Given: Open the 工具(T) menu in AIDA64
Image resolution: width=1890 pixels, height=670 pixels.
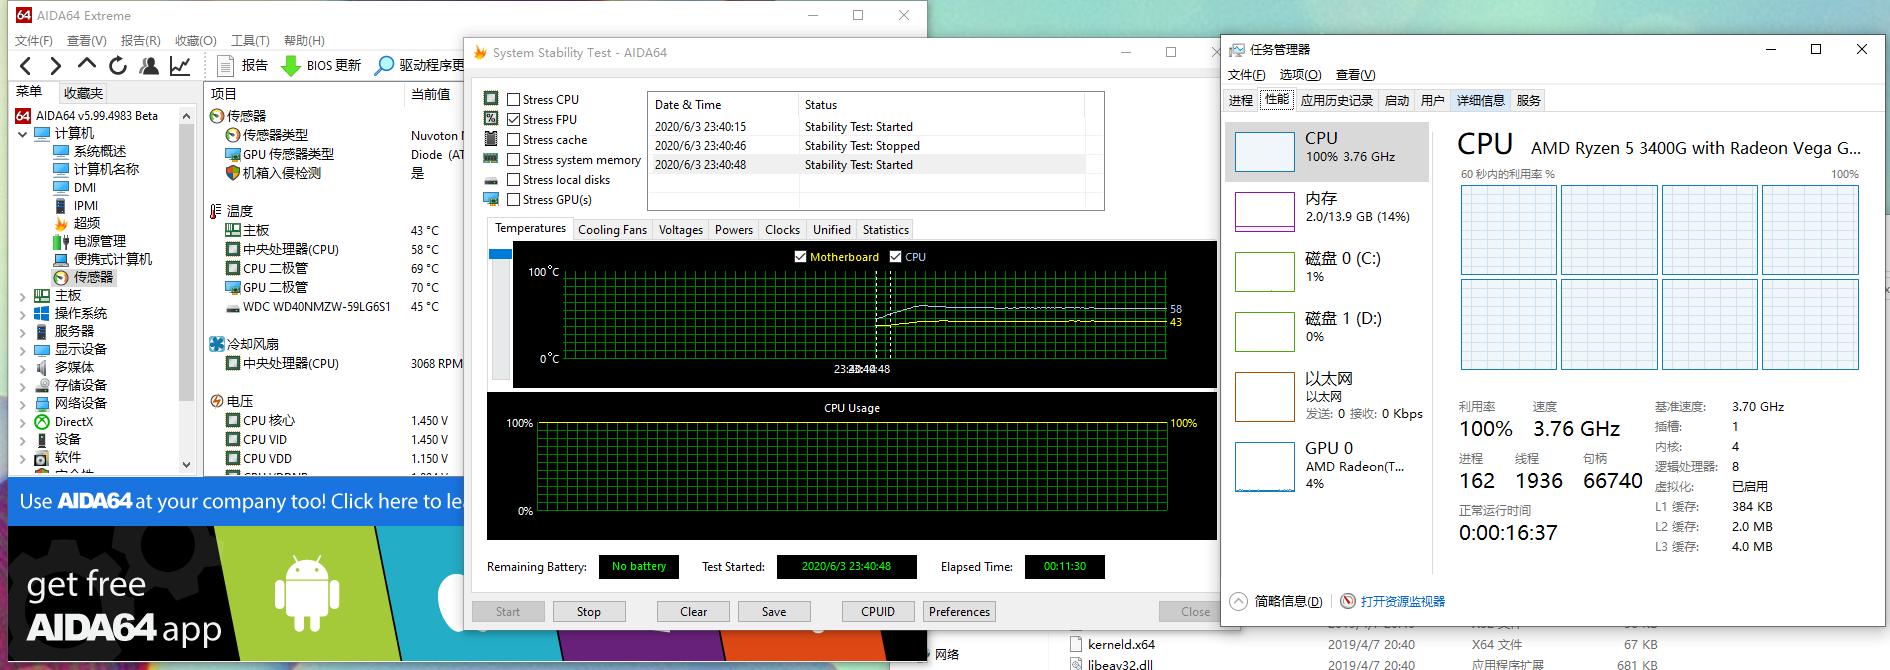Looking at the screenshot, I should [x=250, y=41].
